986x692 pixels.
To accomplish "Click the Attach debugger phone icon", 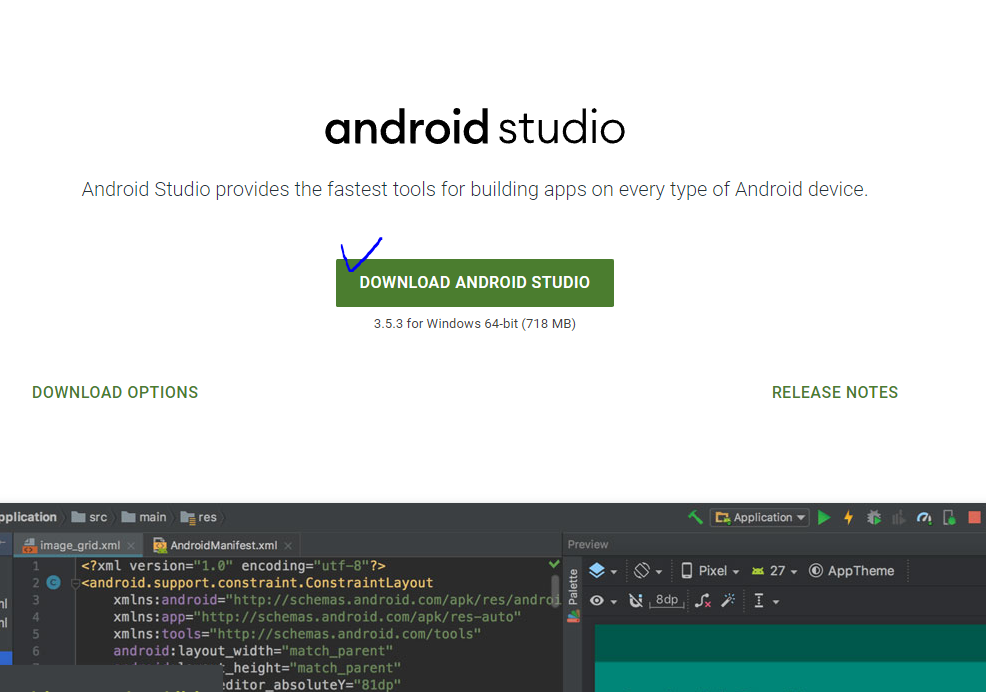I will [x=950, y=517].
